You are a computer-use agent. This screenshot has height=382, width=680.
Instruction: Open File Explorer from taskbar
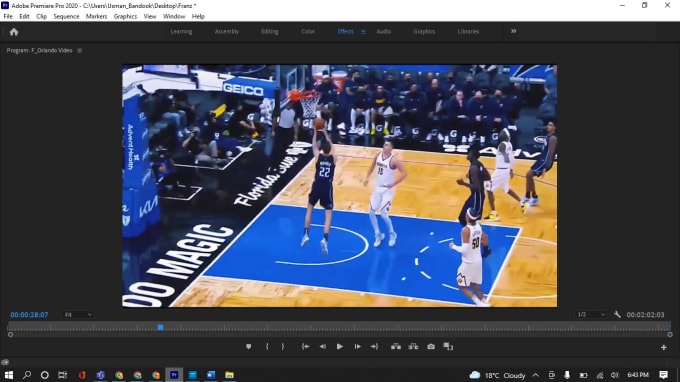(229, 375)
